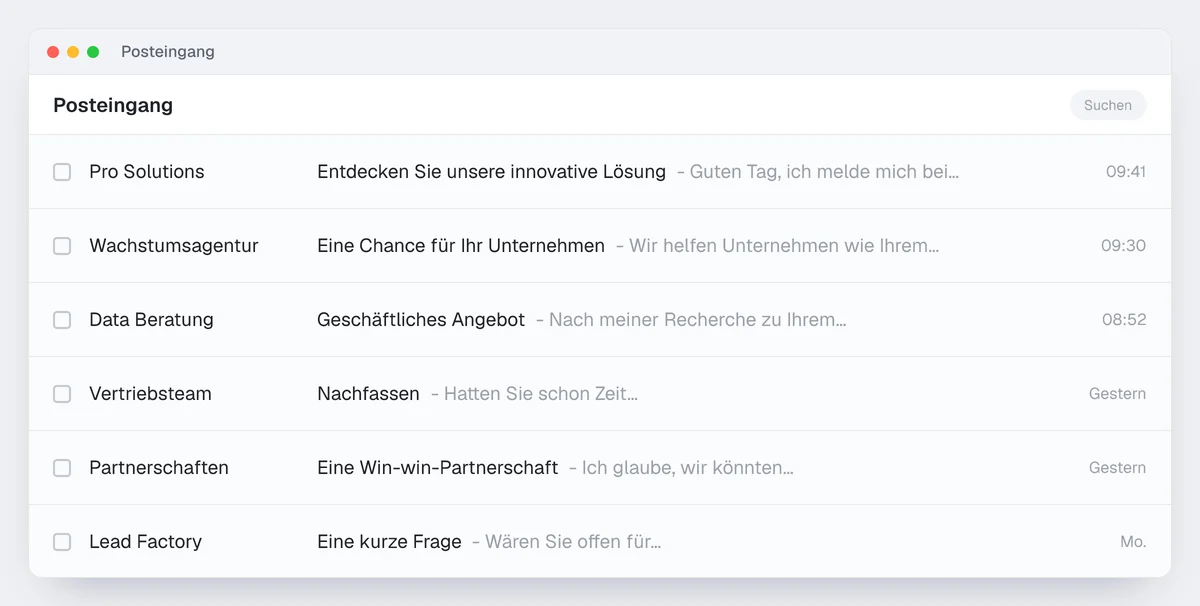Click the Suchen search field
1200x606 pixels.
coord(1108,105)
